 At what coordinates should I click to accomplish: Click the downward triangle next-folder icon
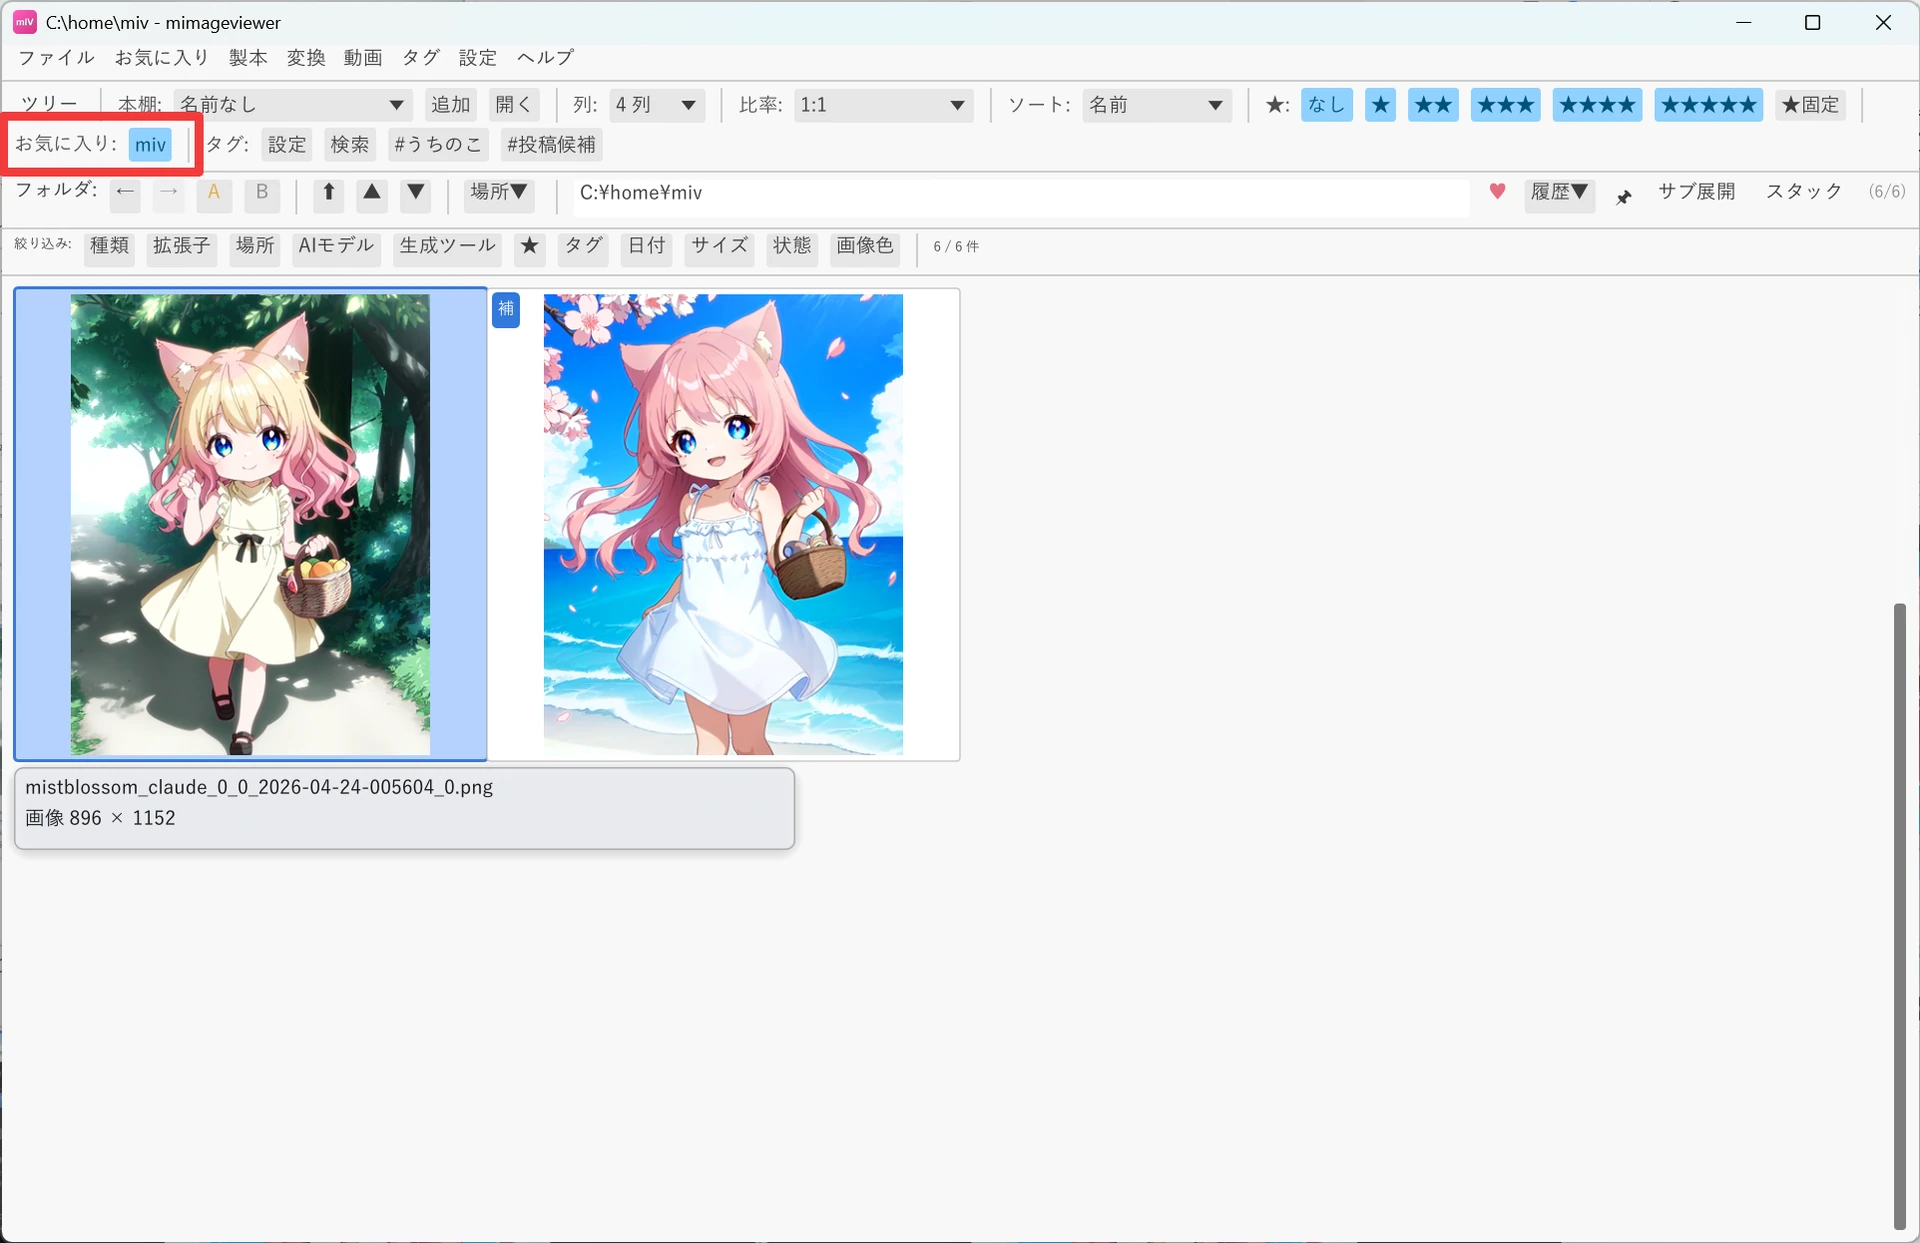point(416,193)
